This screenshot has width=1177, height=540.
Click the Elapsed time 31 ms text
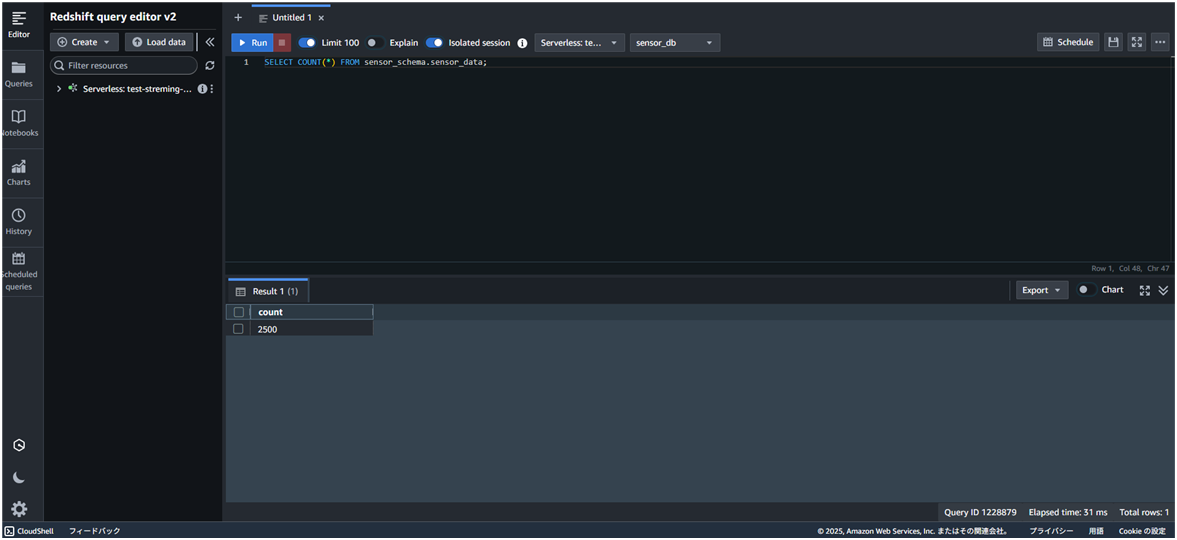coord(1067,512)
